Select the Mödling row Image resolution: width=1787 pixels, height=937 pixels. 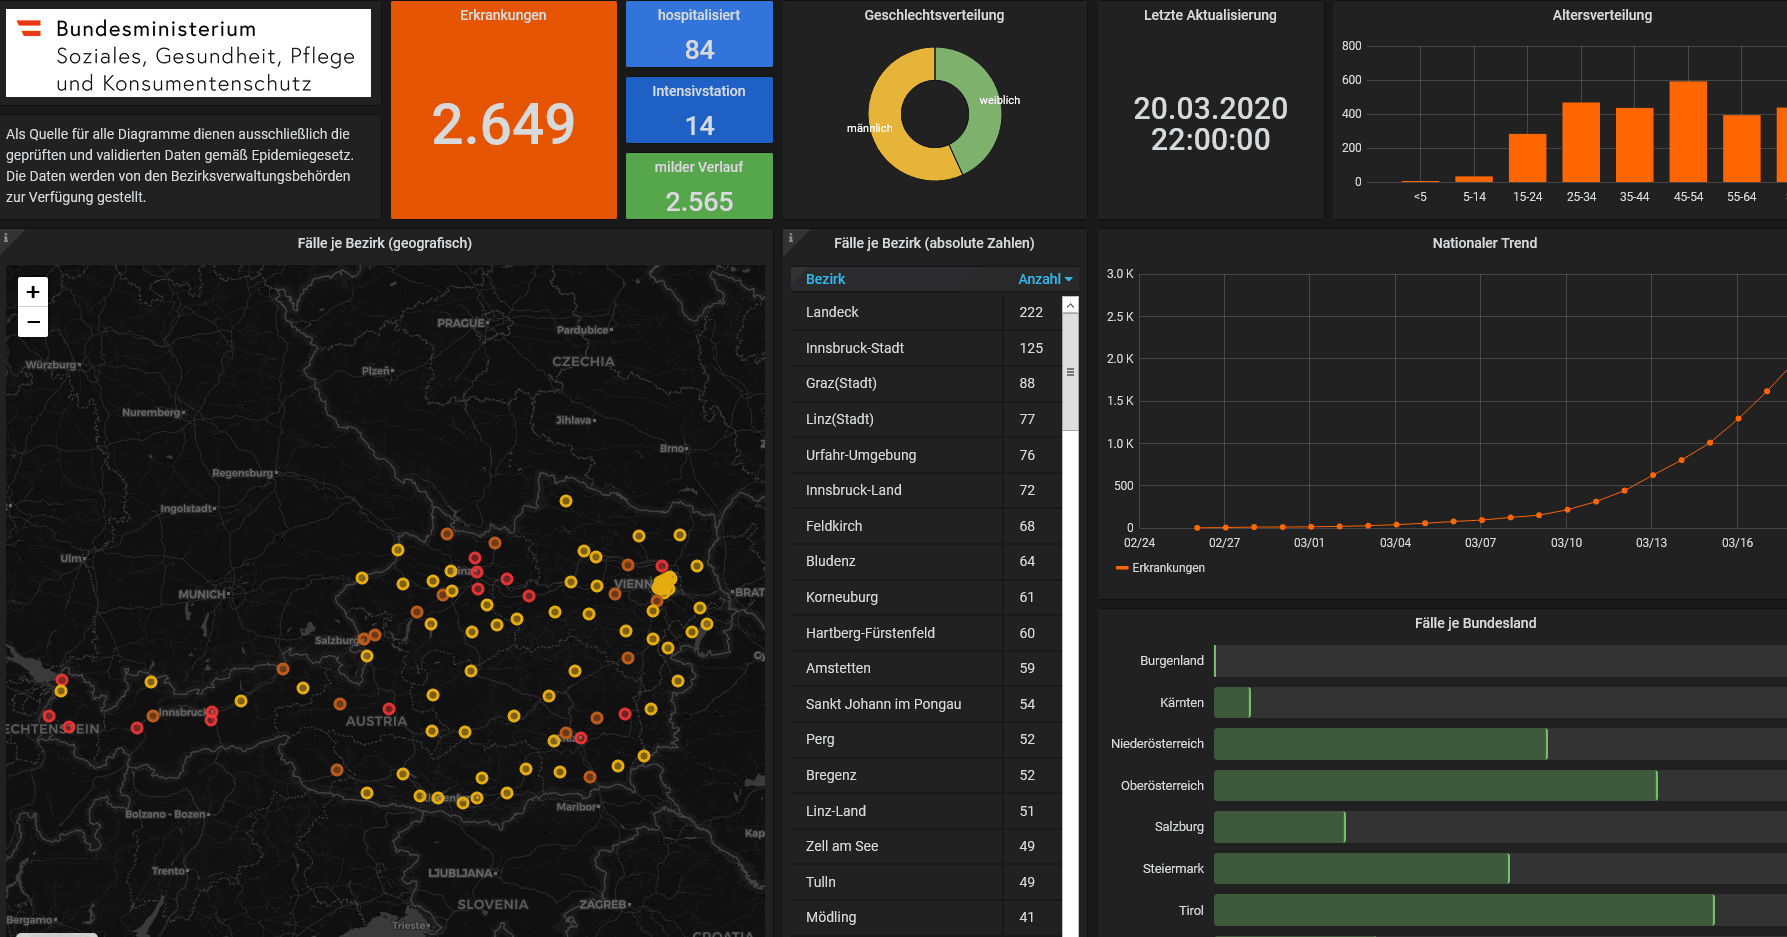[926, 917]
